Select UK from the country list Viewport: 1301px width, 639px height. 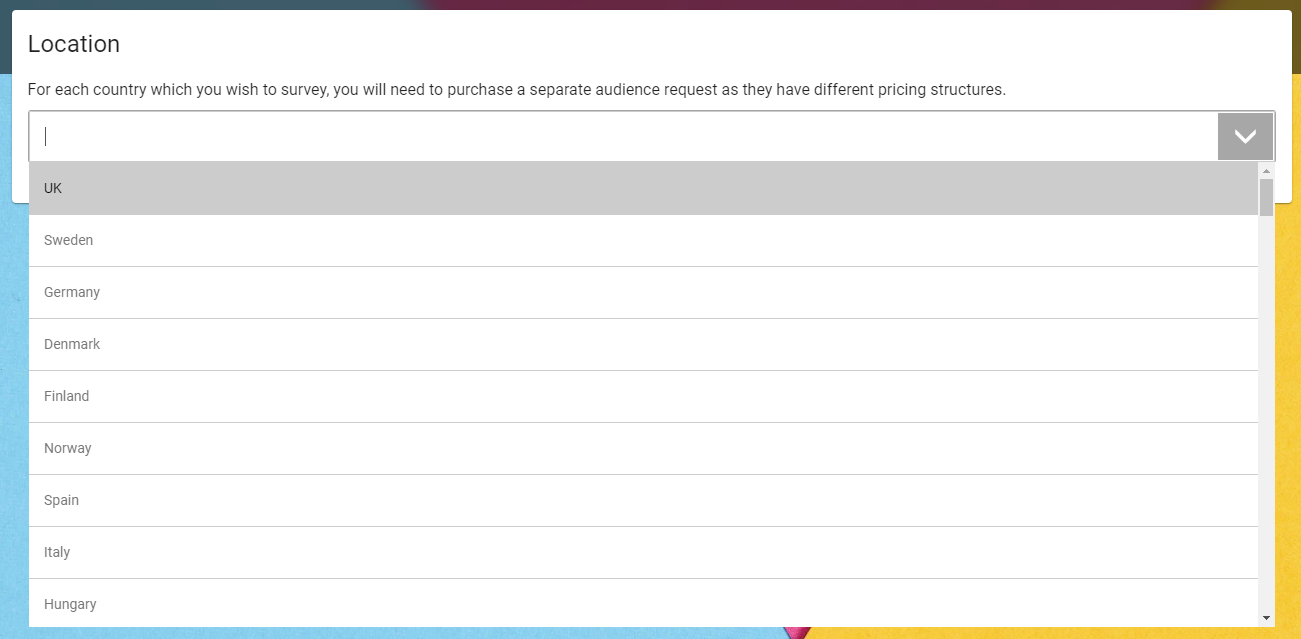(643, 188)
